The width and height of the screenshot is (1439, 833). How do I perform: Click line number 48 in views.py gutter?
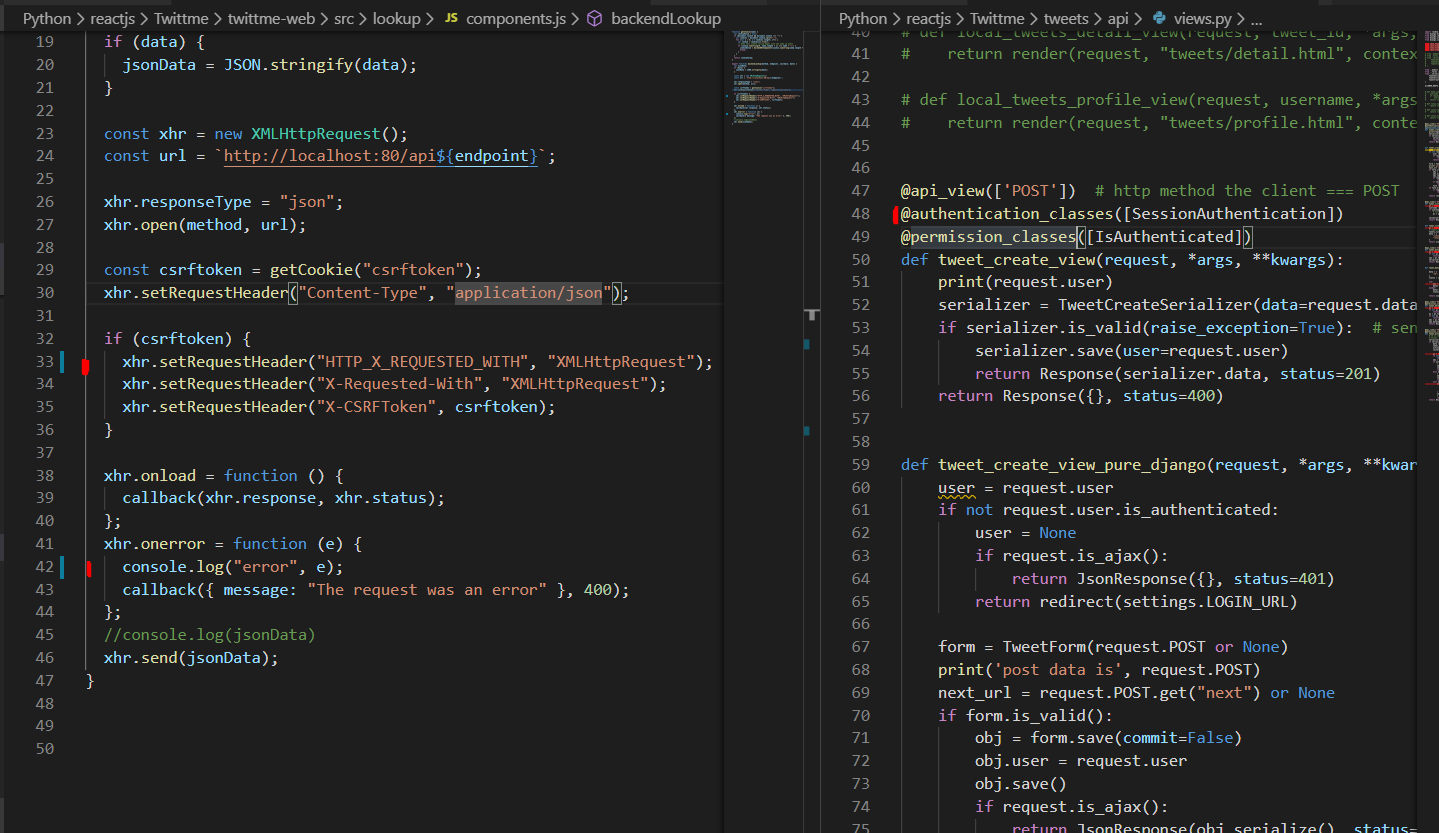(x=861, y=213)
